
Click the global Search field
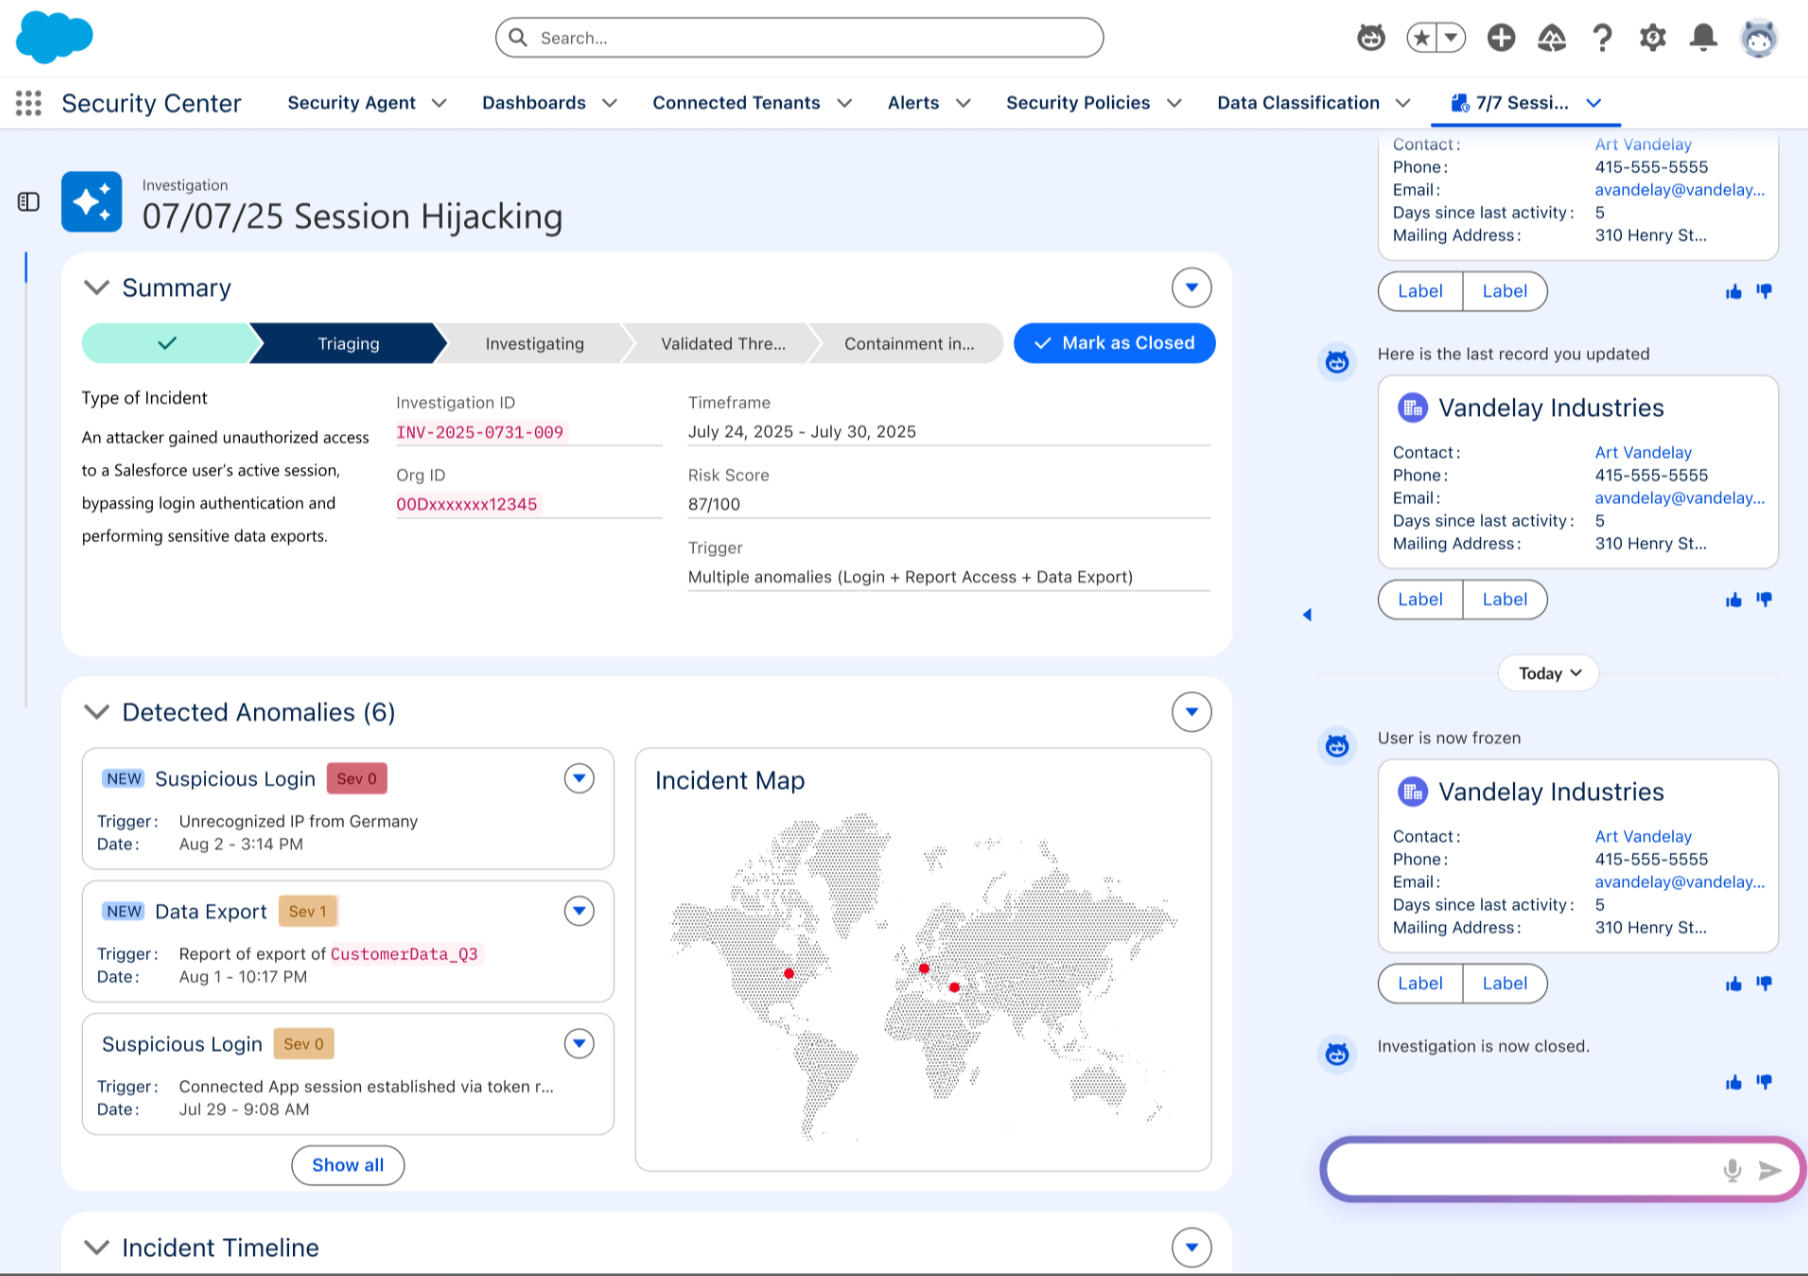click(x=800, y=38)
